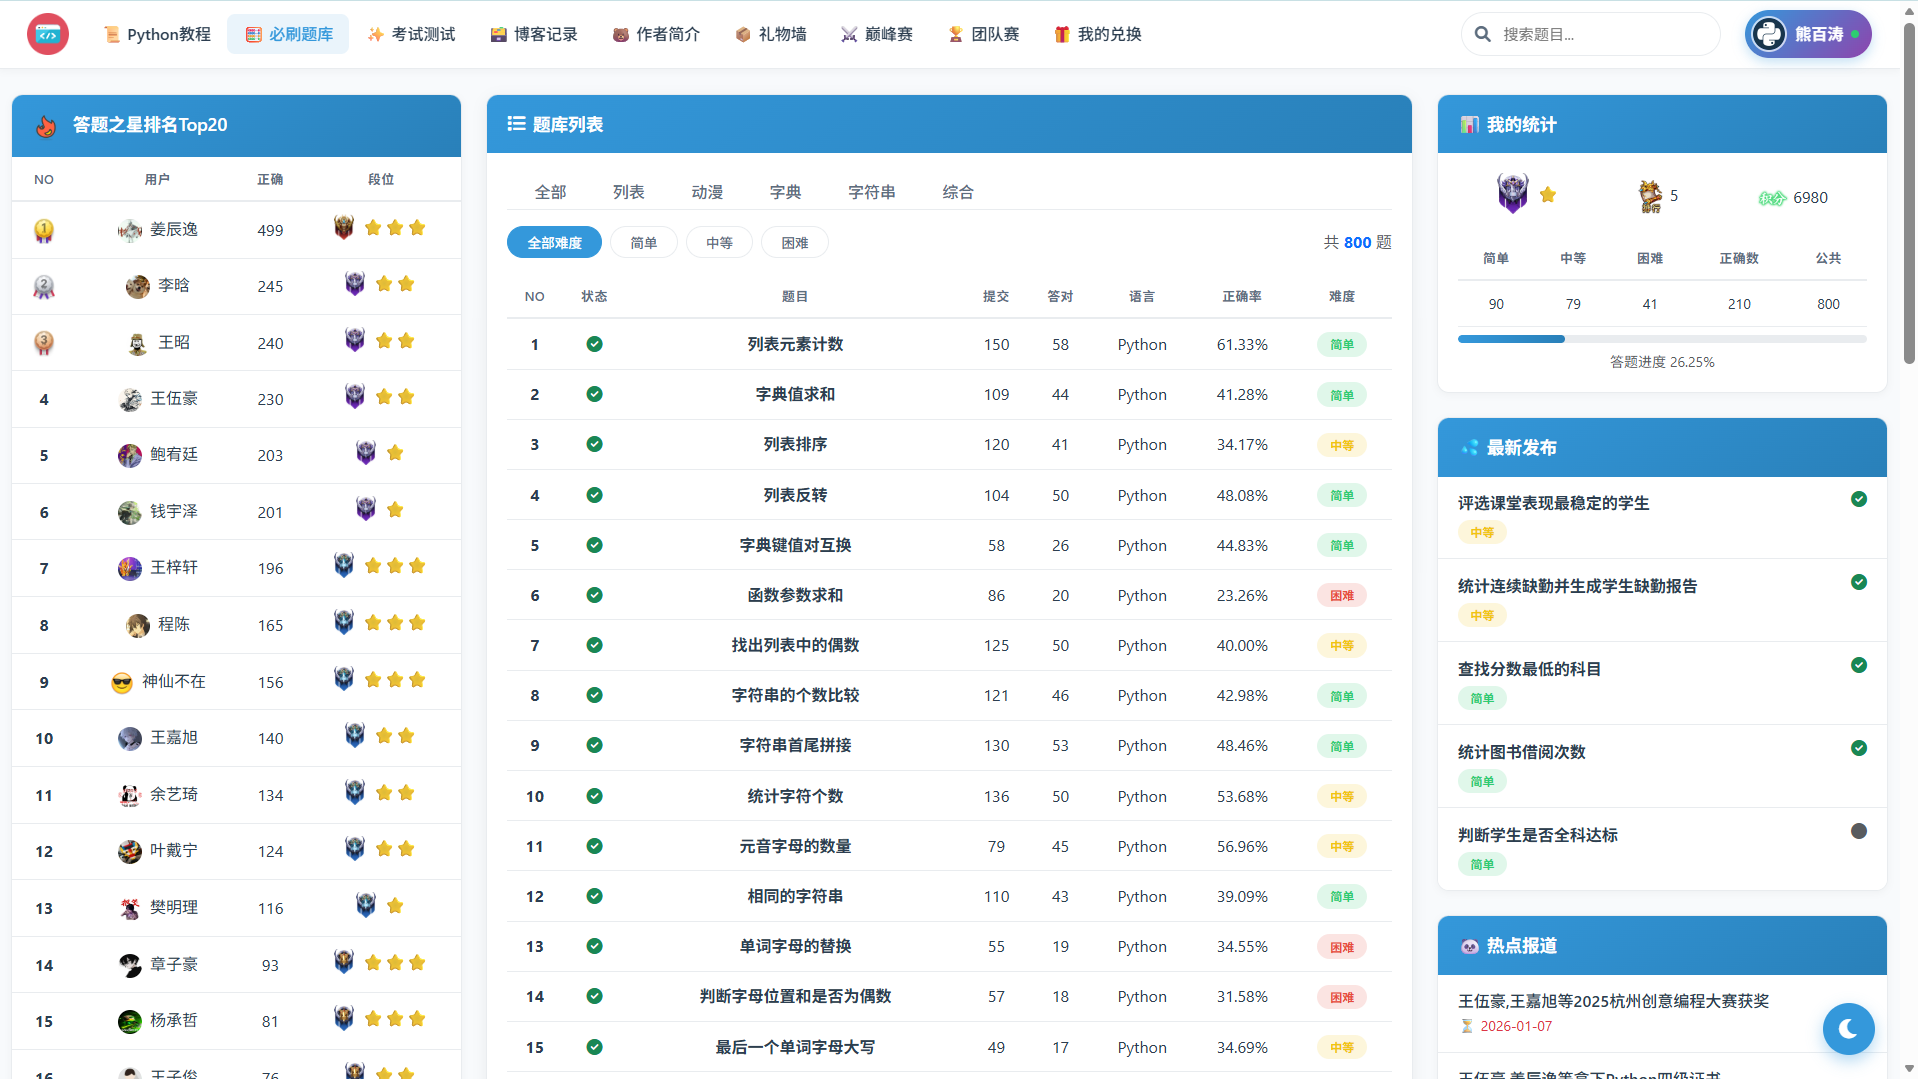Click the rank badge icon in 我的统计

(1512, 193)
